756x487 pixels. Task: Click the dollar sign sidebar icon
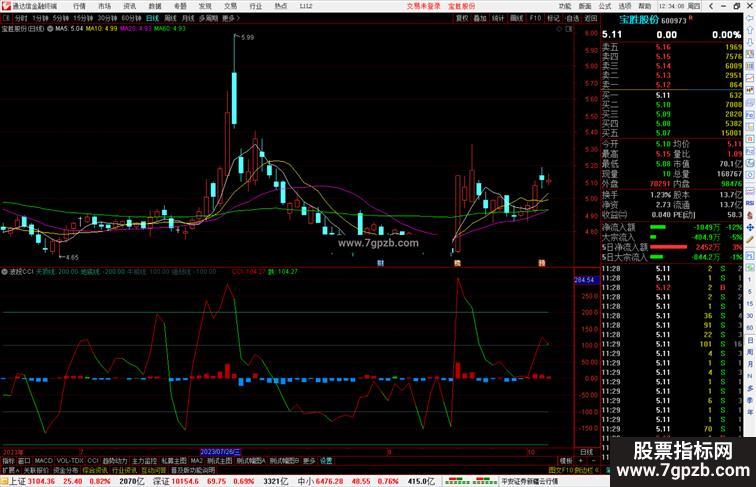point(750,216)
